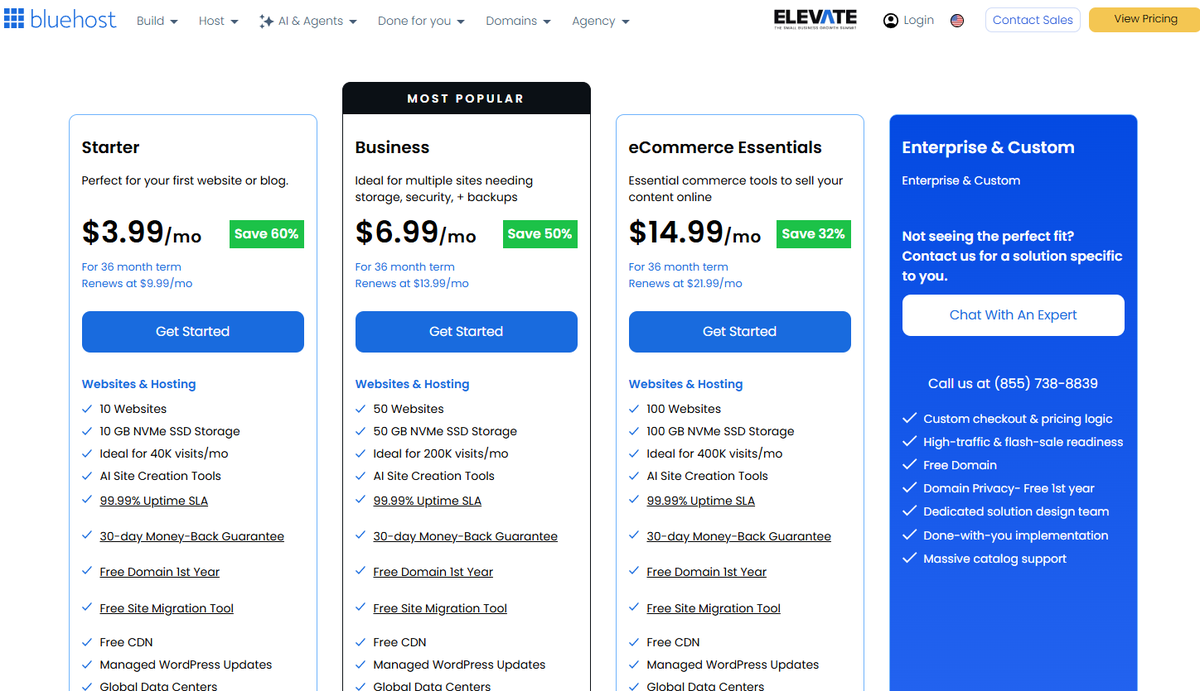Open Starter Free Domain 1st Year link
Image resolution: width=1200 pixels, height=691 pixels.
click(x=160, y=572)
